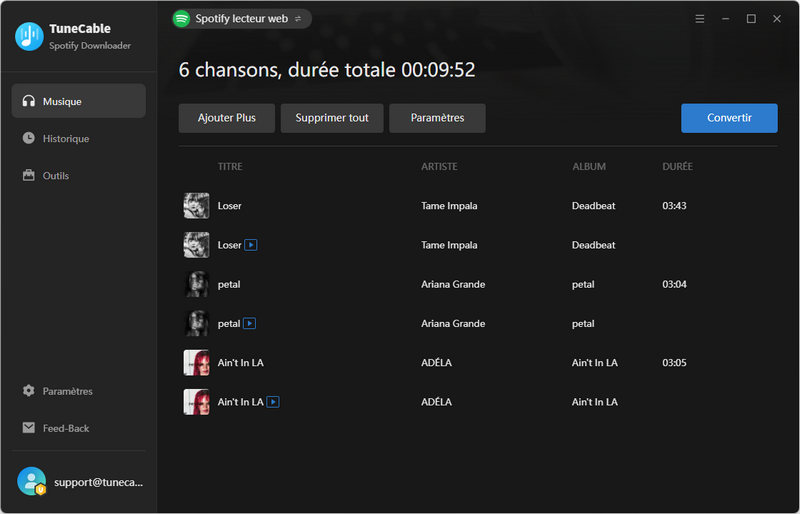800x514 pixels.
Task: Click the user account avatar icon
Action: click(31, 481)
